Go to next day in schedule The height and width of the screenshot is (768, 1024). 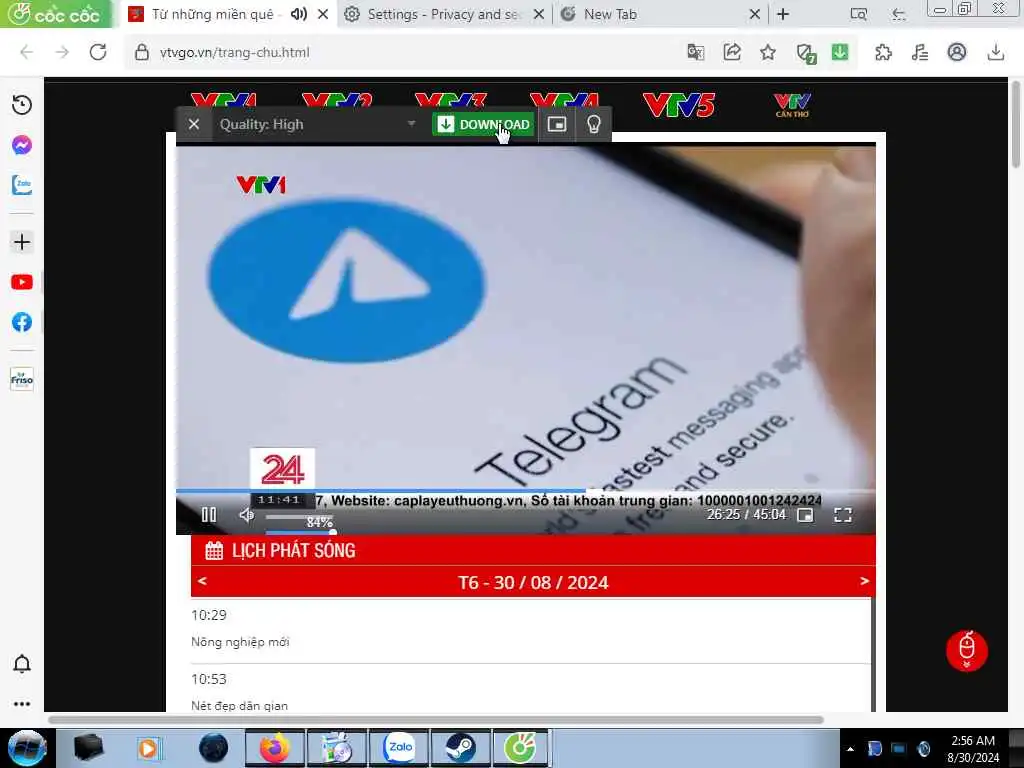pyautogui.click(x=865, y=581)
